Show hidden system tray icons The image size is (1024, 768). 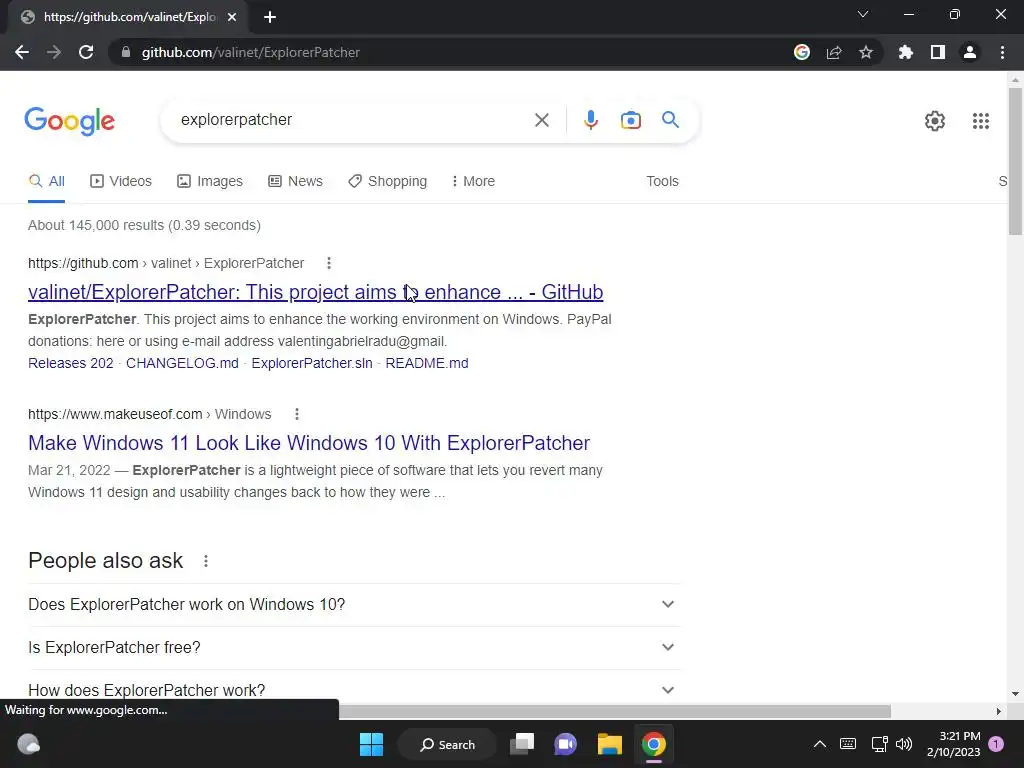(x=820, y=744)
